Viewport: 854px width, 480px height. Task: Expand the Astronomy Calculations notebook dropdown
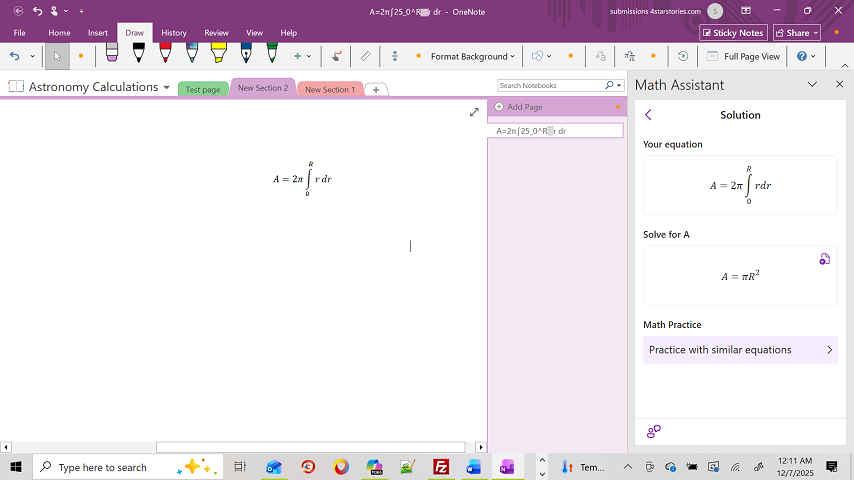[x=166, y=88]
